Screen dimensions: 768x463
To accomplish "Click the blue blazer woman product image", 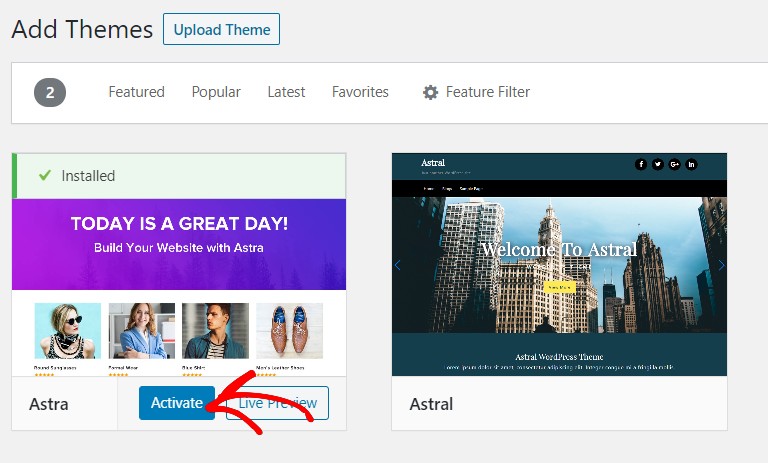I will (142, 331).
